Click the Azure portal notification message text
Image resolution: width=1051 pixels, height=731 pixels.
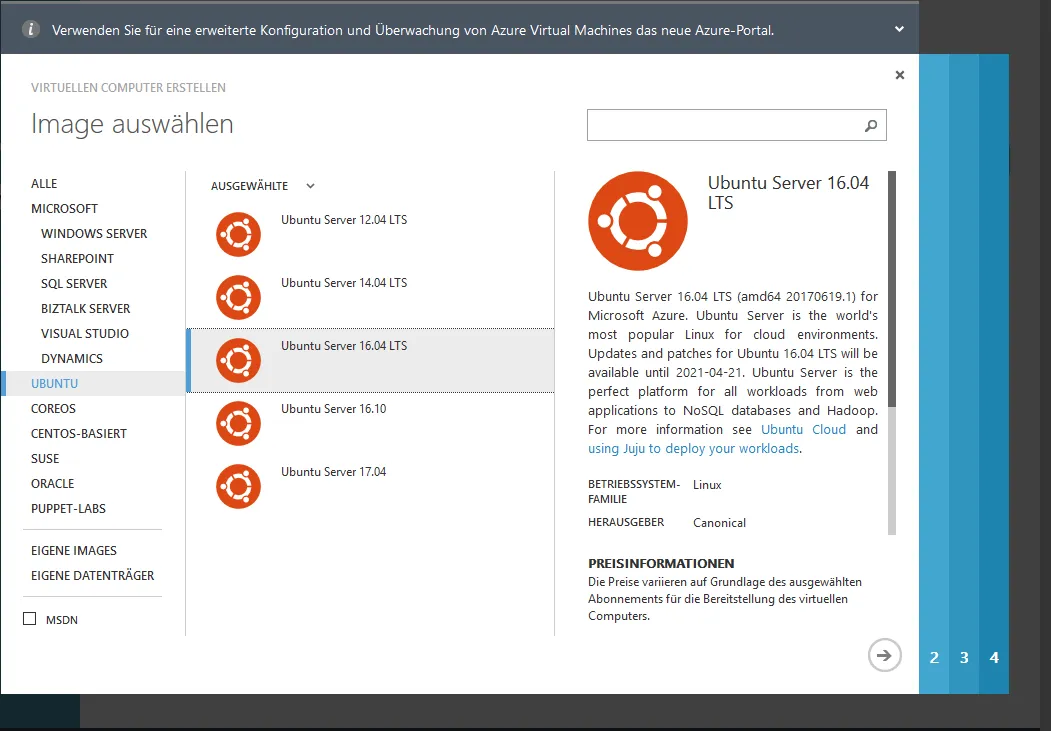(413, 30)
